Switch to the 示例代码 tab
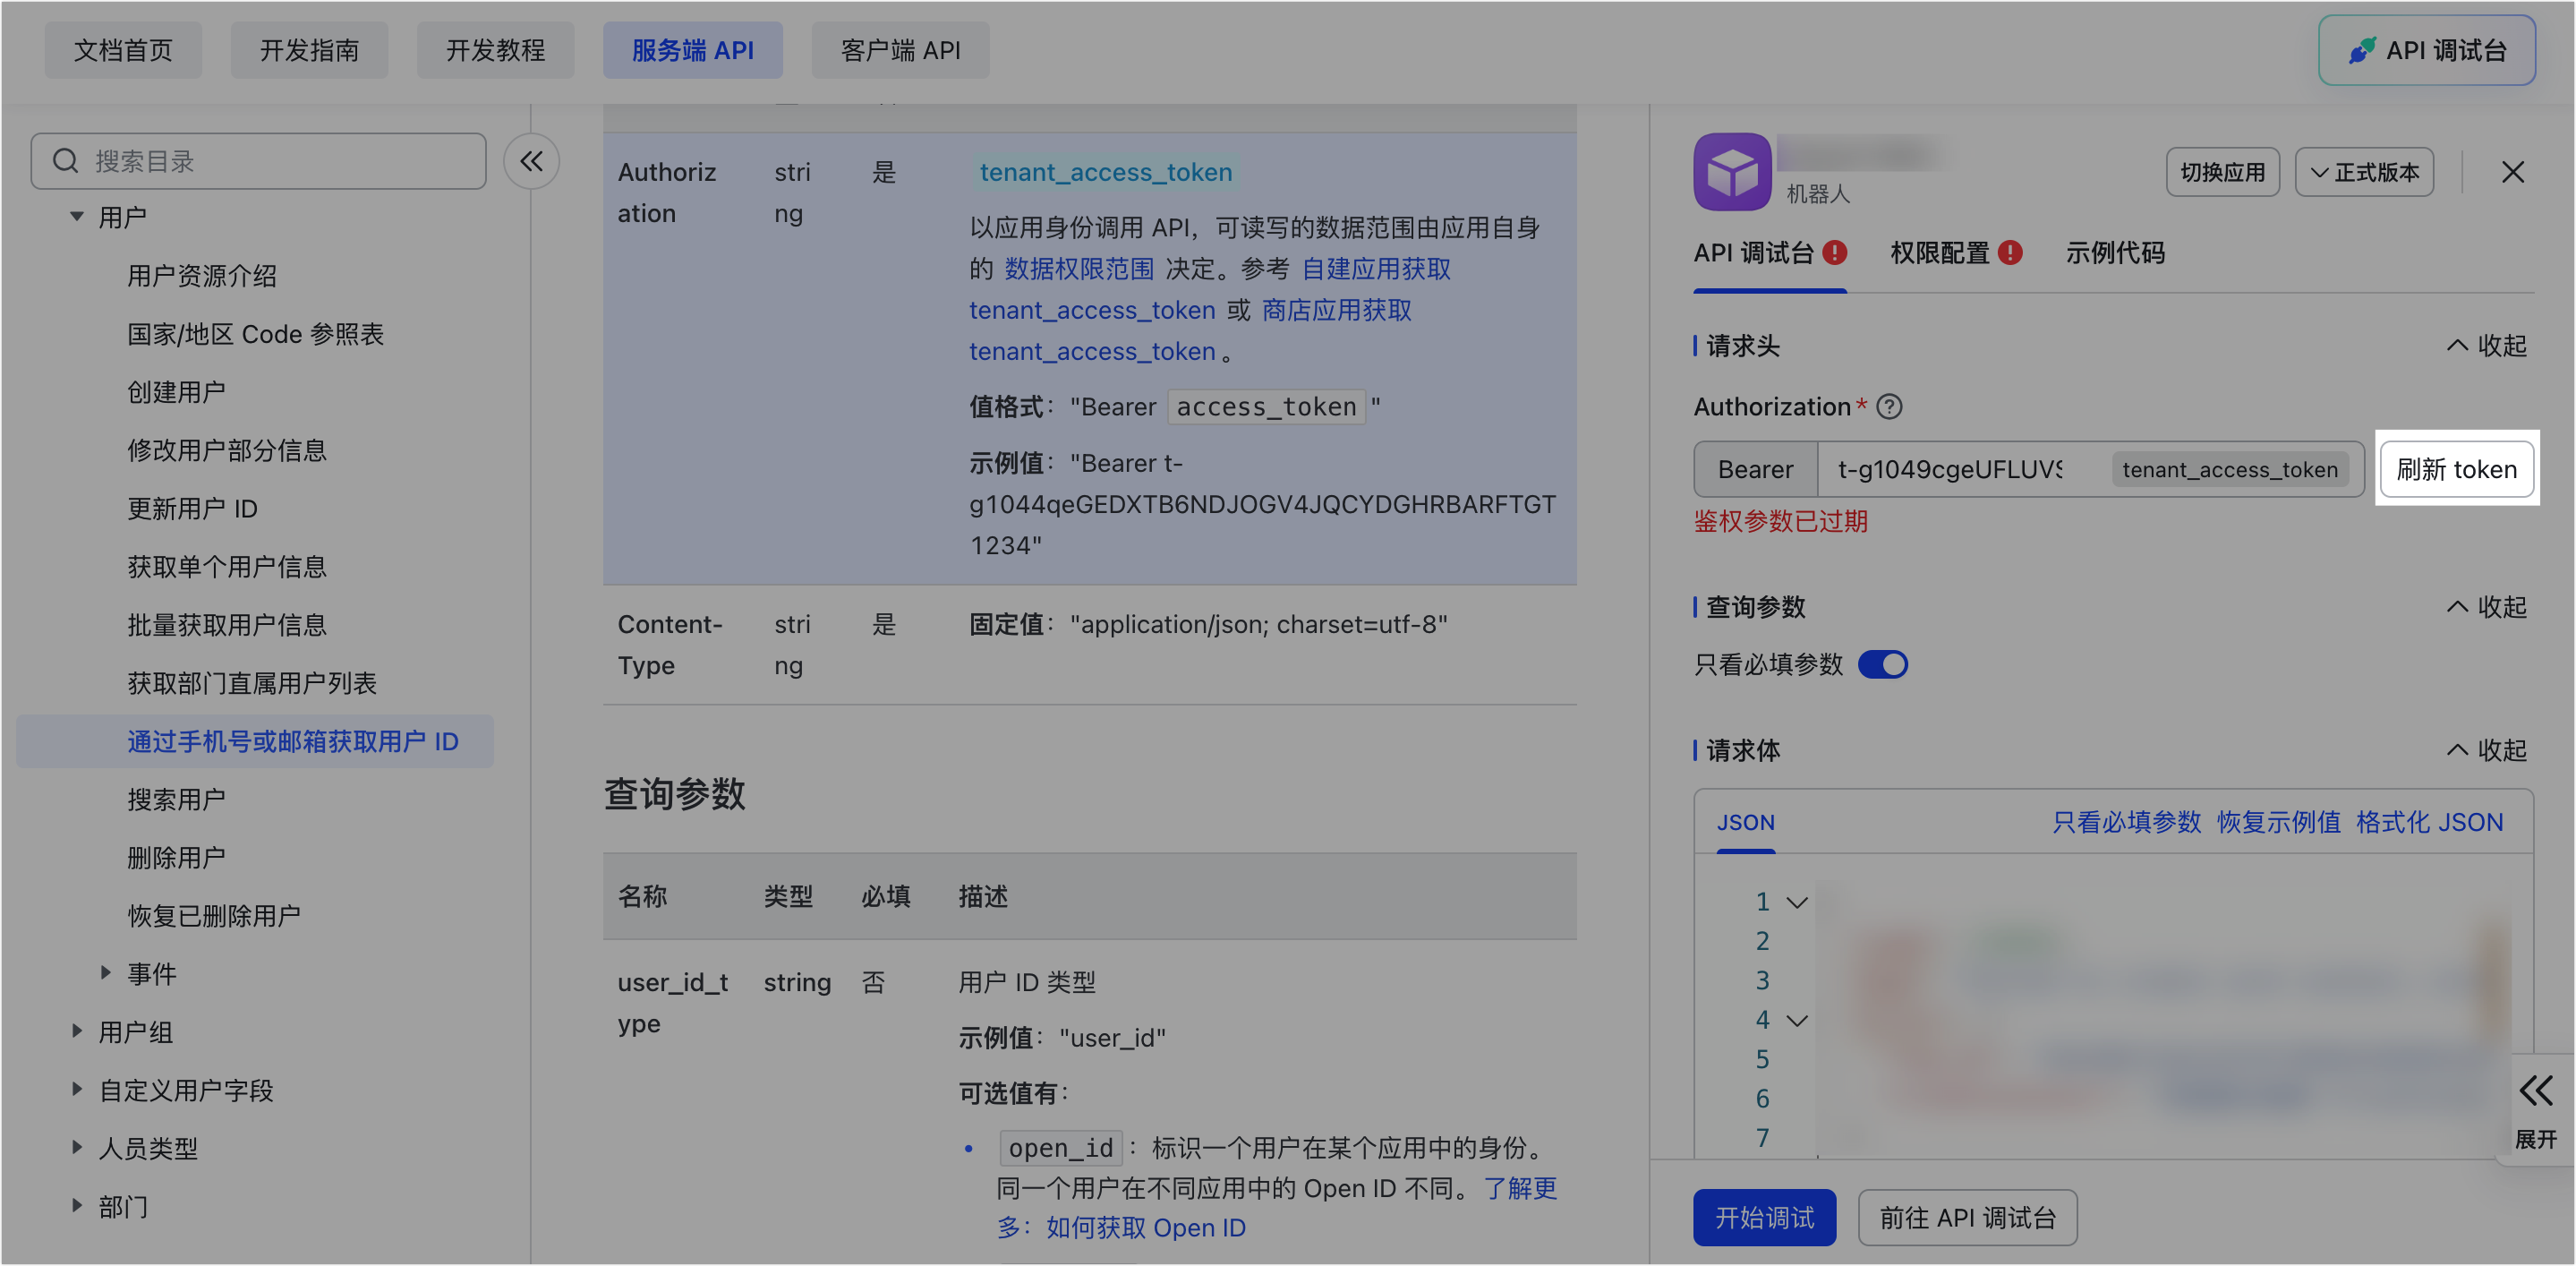The height and width of the screenshot is (1266, 2576). [x=2115, y=253]
